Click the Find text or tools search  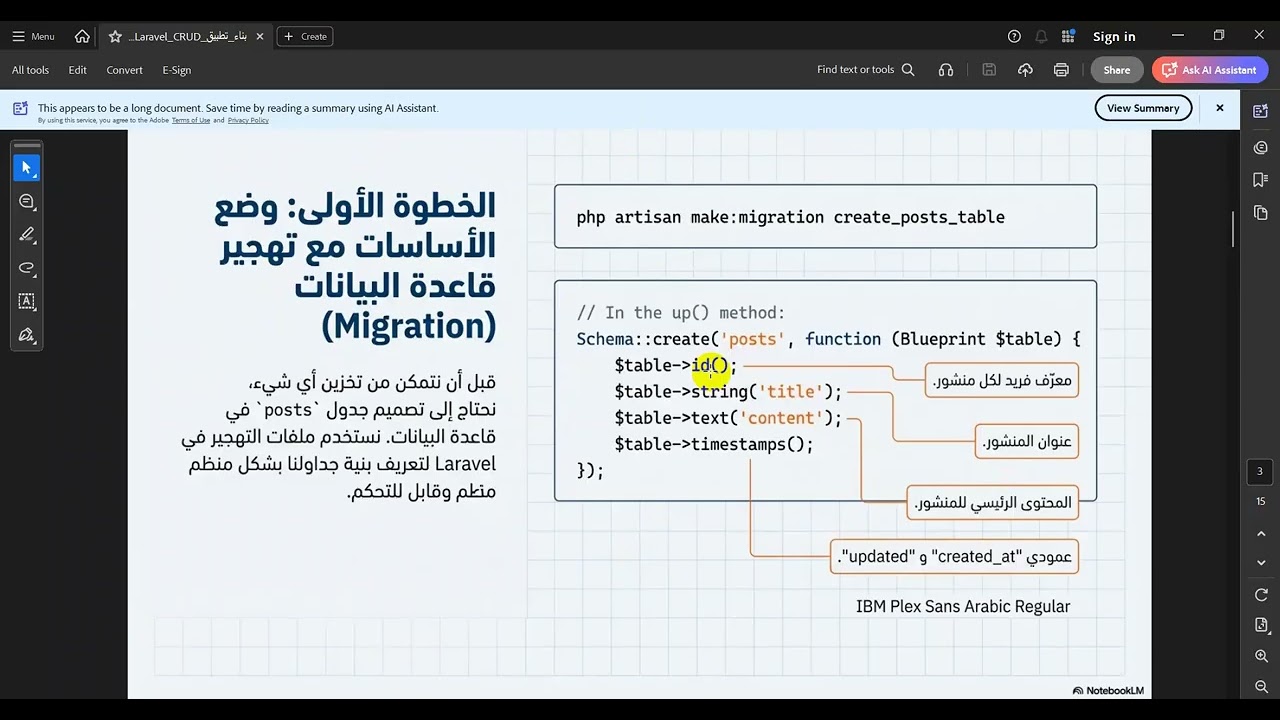(865, 70)
